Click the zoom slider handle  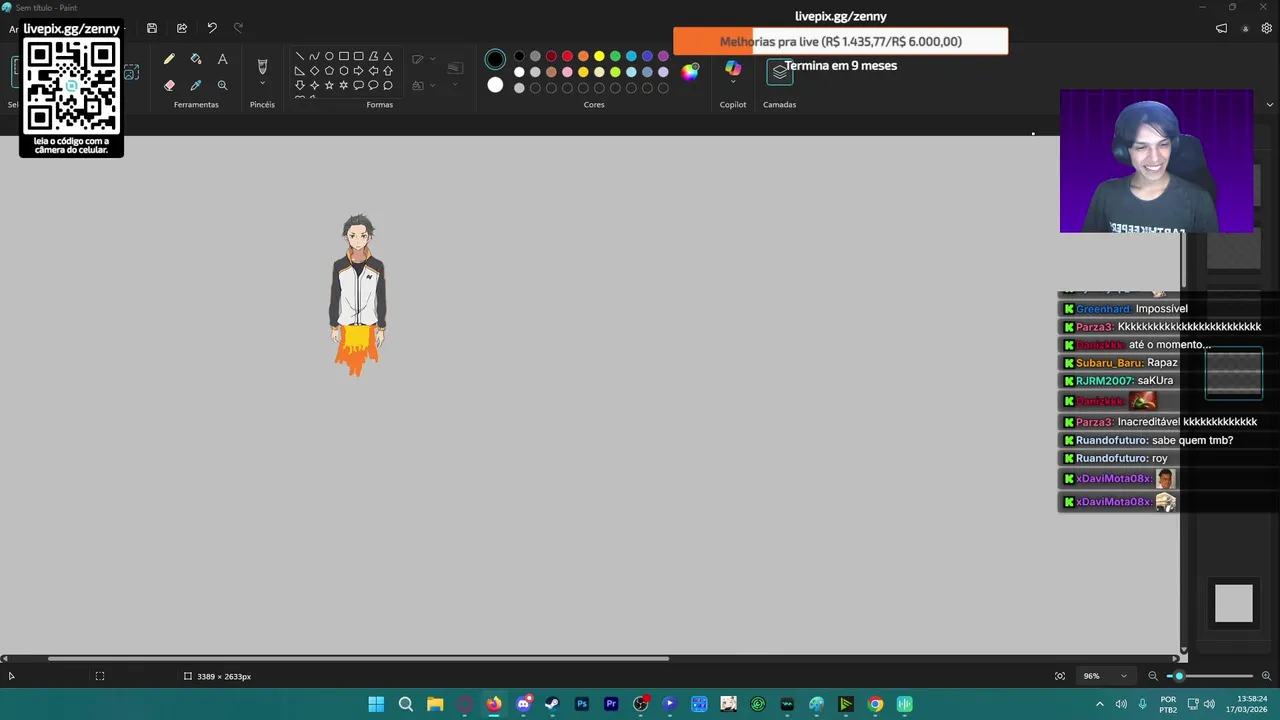[x=1179, y=676]
